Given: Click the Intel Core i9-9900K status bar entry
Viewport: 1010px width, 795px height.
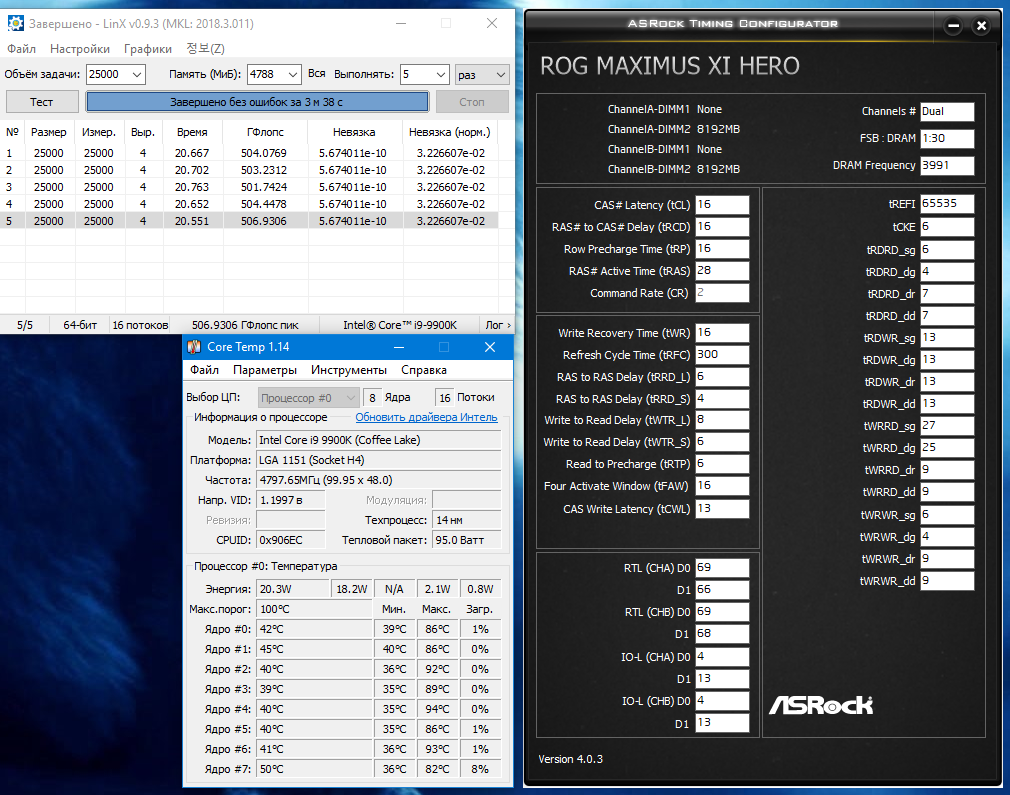Looking at the screenshot, I should [x=400, y=325].
